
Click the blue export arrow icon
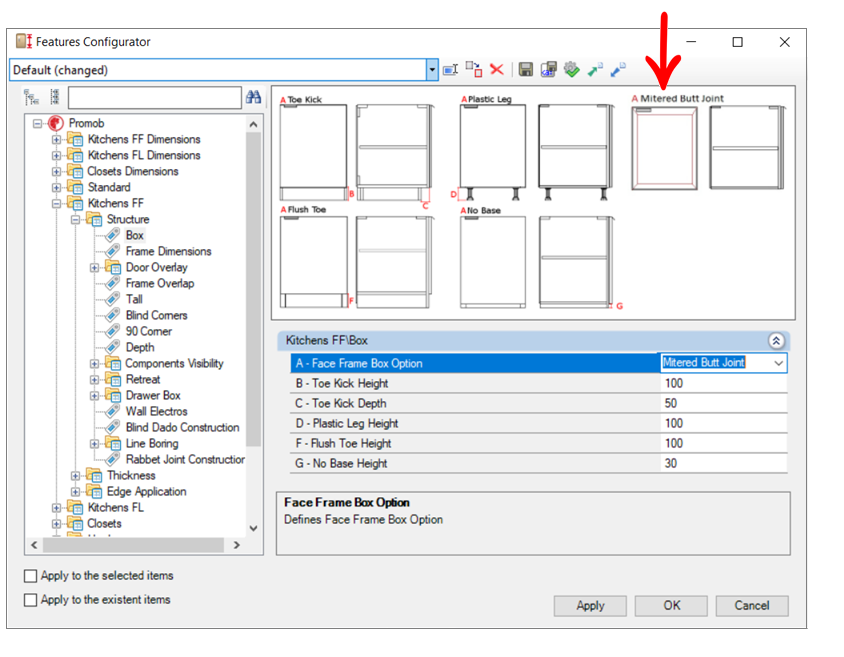[x=618, y=70]
